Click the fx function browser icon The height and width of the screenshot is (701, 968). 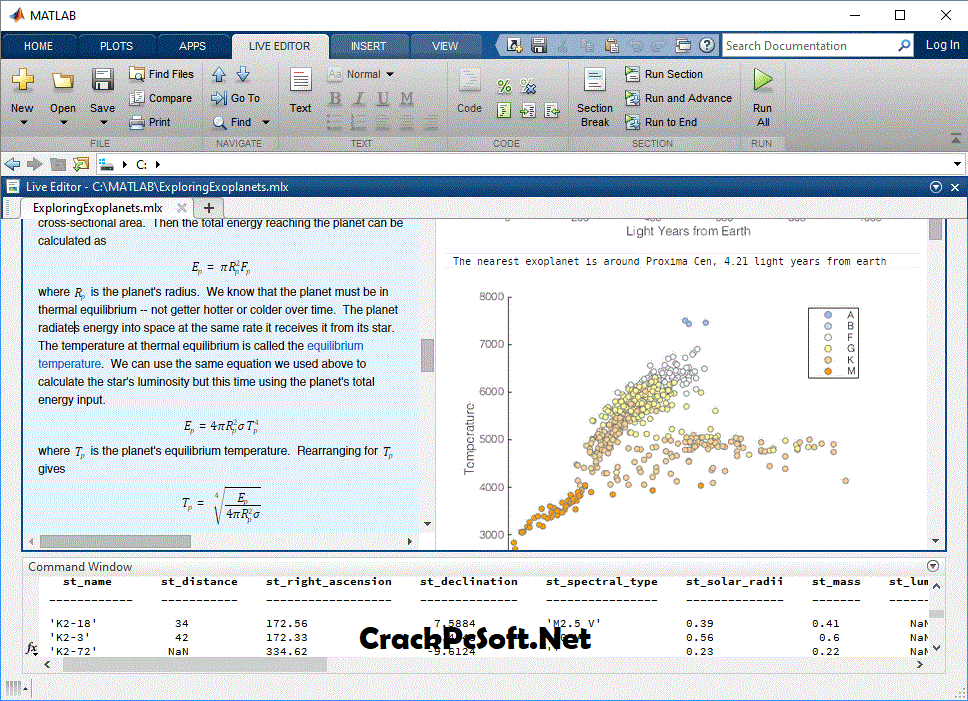(x=31, y=648)
